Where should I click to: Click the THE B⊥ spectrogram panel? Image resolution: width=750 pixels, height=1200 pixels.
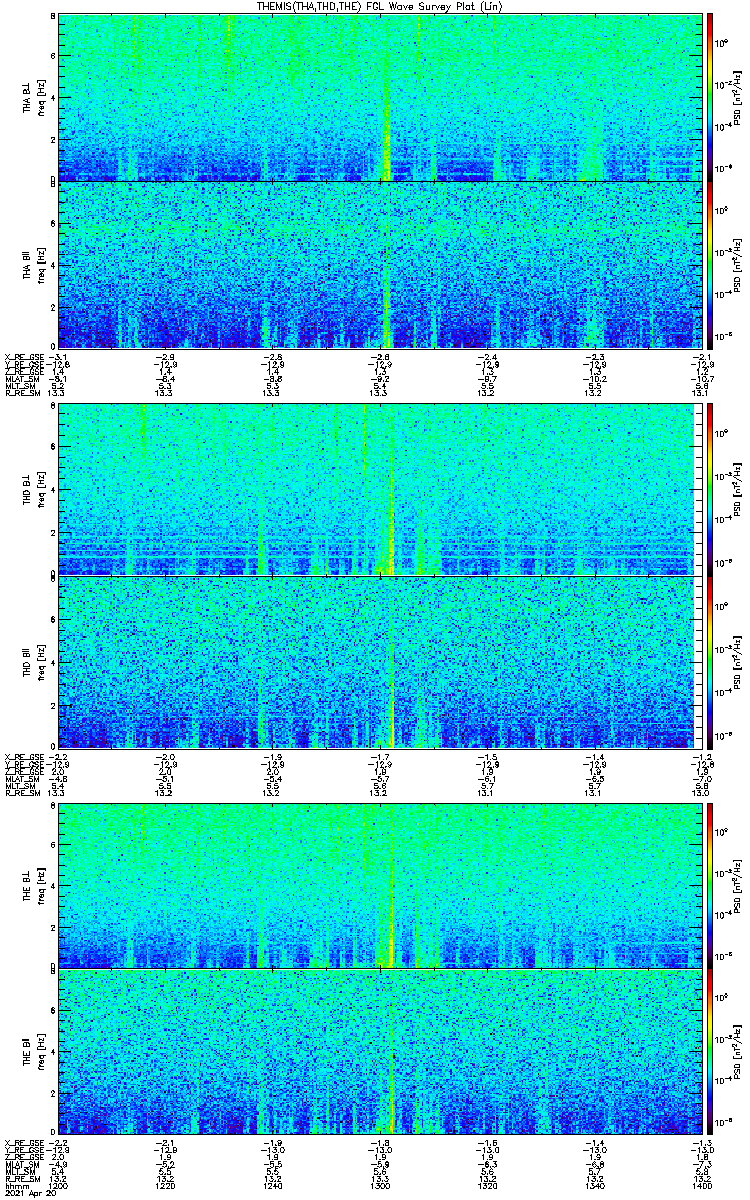pos(378,885)
